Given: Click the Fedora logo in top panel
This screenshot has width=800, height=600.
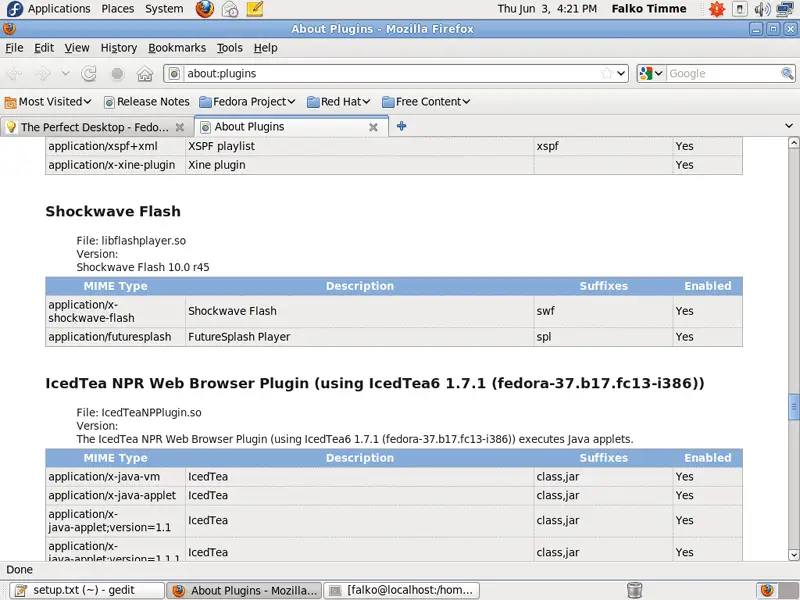Looking at the screenshot, I should pos(14,9).
